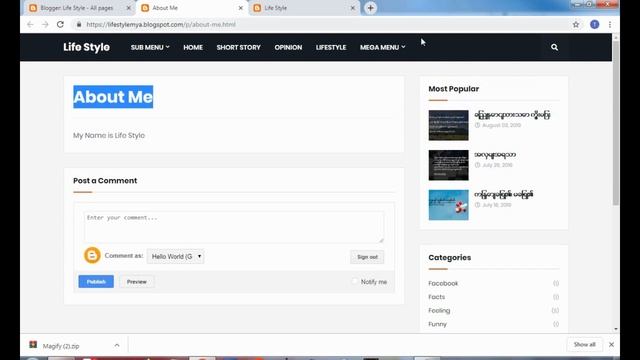Toggle the Notify me checkbox

[x=355, y=282]
